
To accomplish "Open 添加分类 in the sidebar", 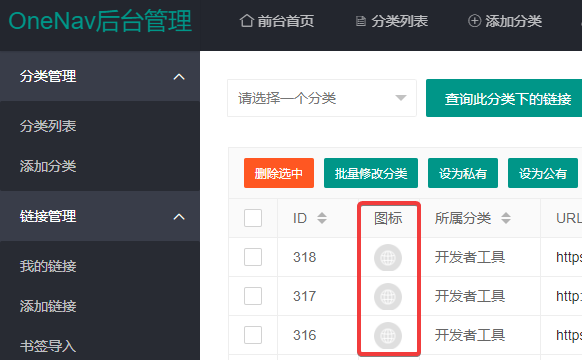I will (x=48, y=166).
